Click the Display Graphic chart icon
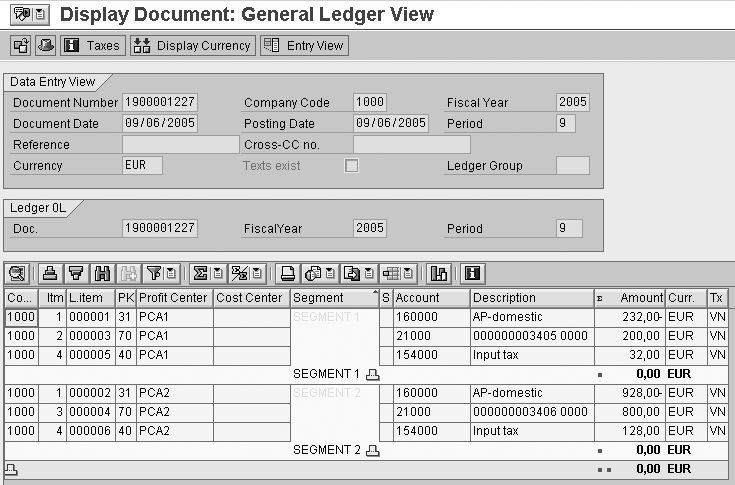 pos(438,273)
